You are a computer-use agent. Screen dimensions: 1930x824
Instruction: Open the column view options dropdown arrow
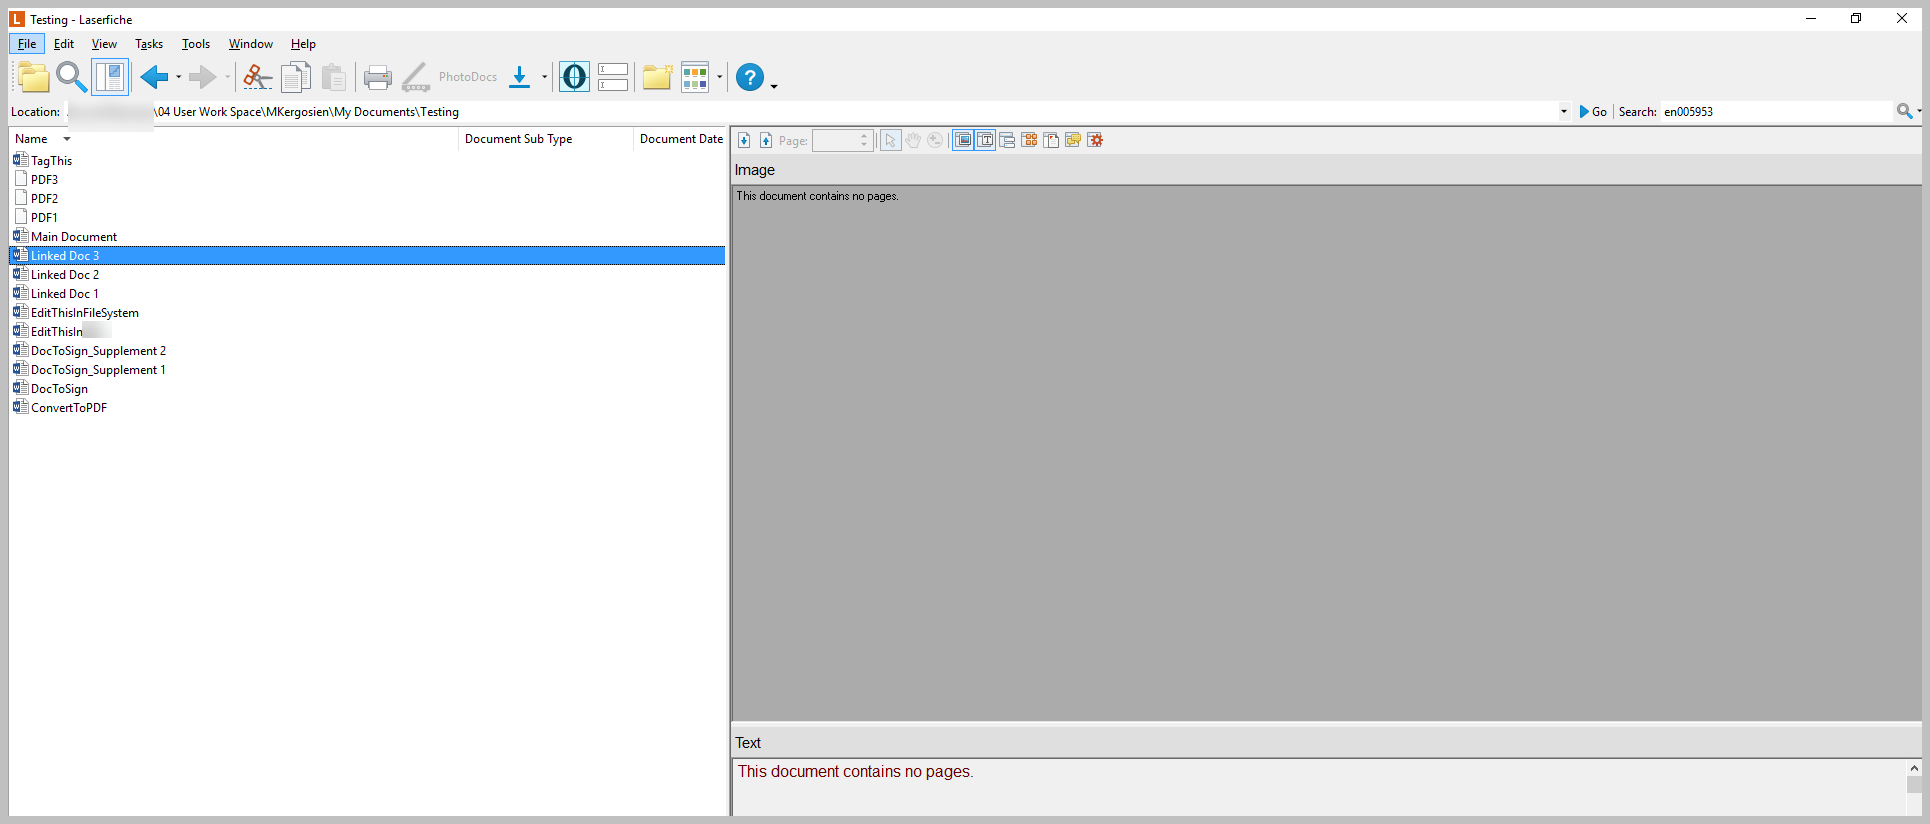[x=719, y=77]
